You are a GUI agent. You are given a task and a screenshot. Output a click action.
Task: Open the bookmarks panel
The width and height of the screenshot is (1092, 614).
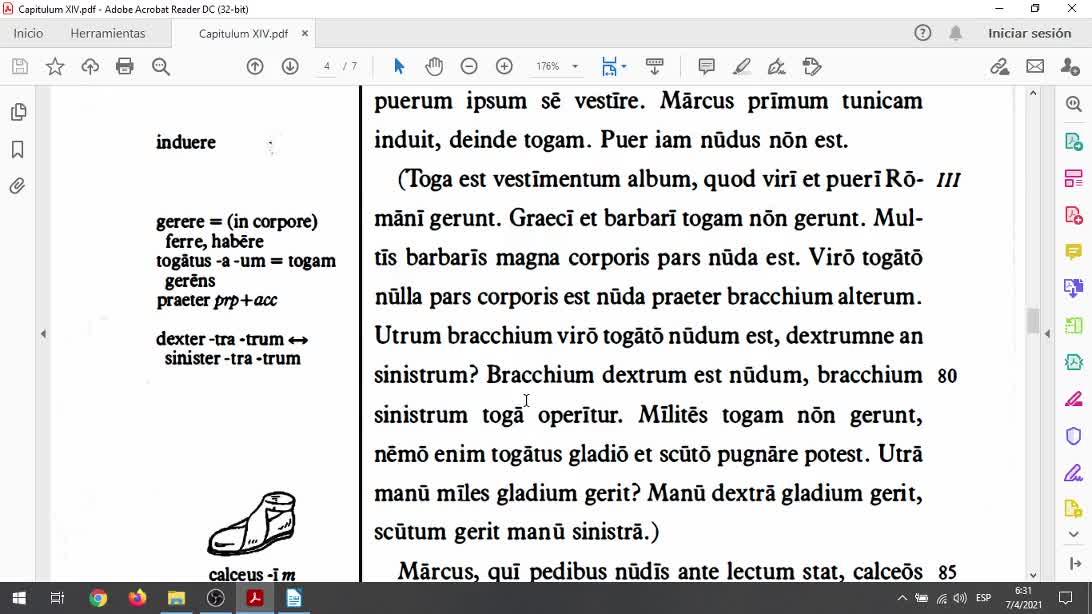18,149
